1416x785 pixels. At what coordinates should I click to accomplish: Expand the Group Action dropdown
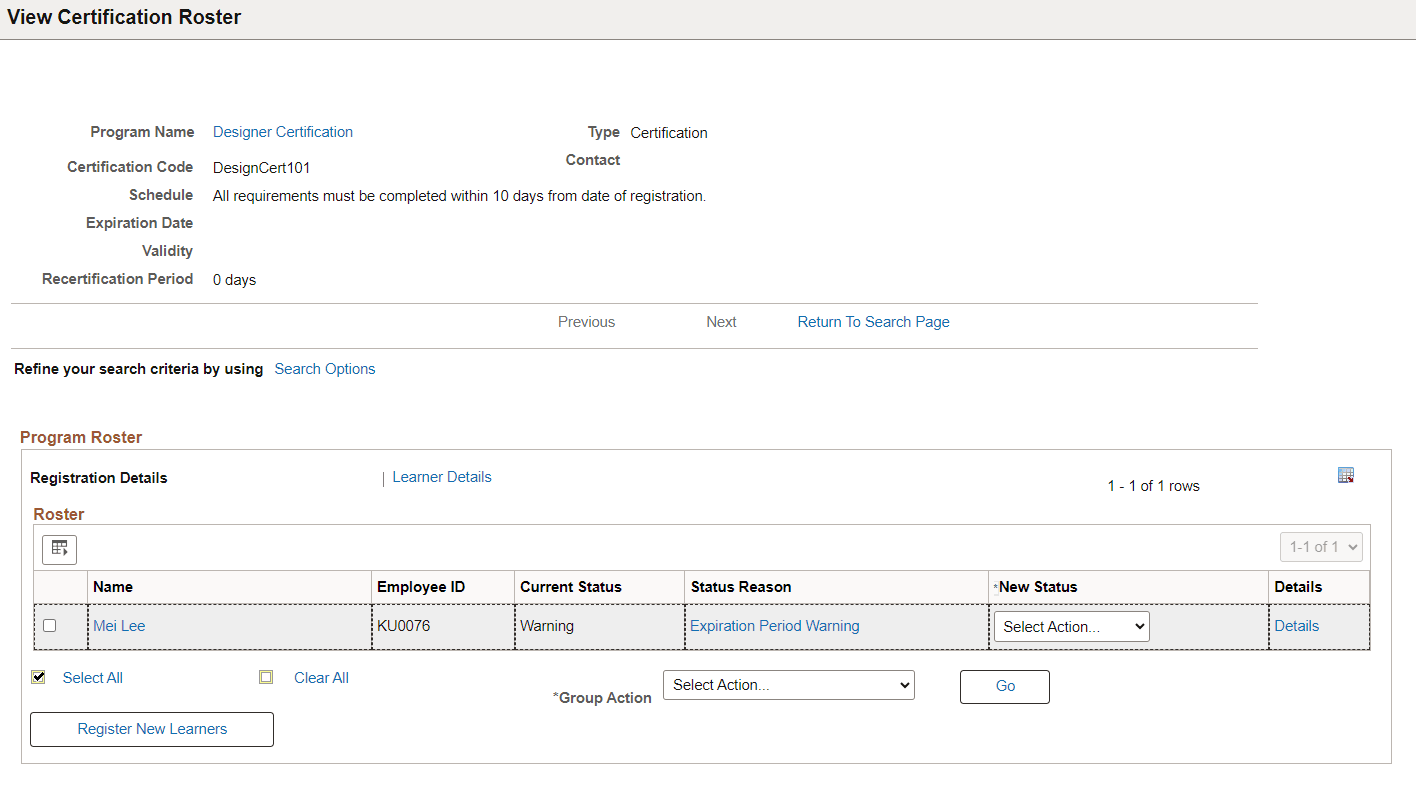point(788,685)
